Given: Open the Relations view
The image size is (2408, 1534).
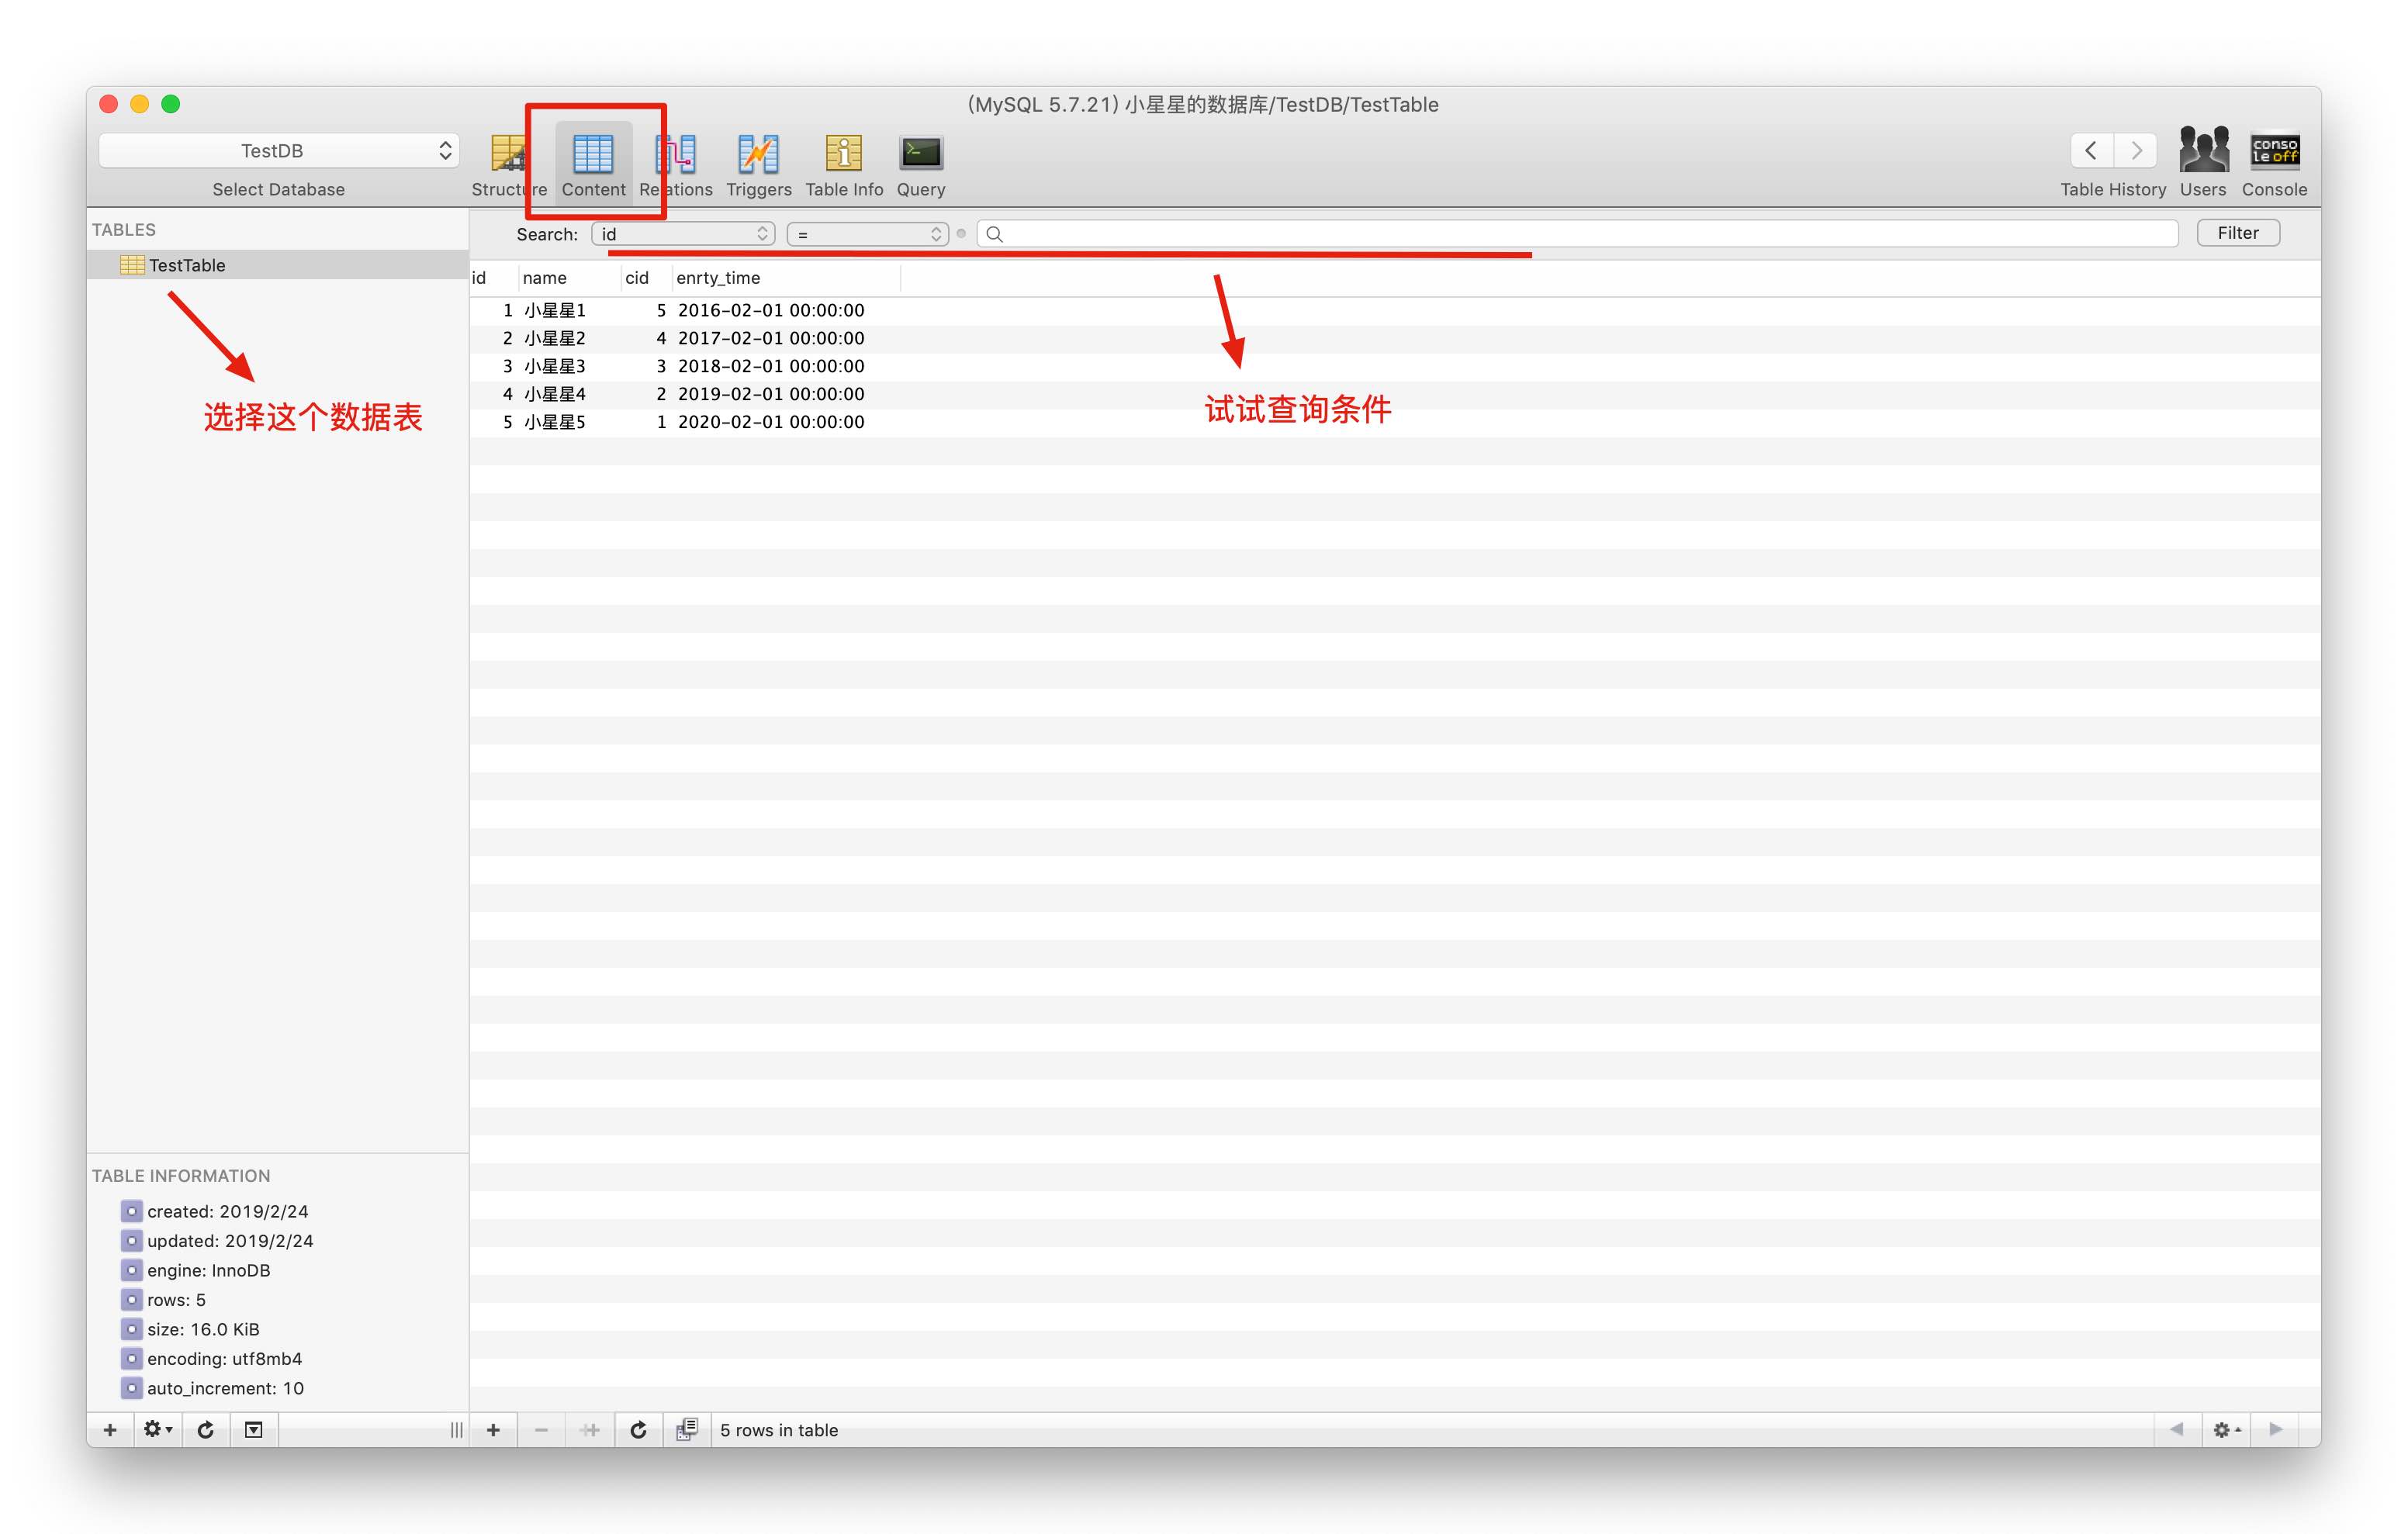Looking at the screenshot, I should (x=676, y=165).
